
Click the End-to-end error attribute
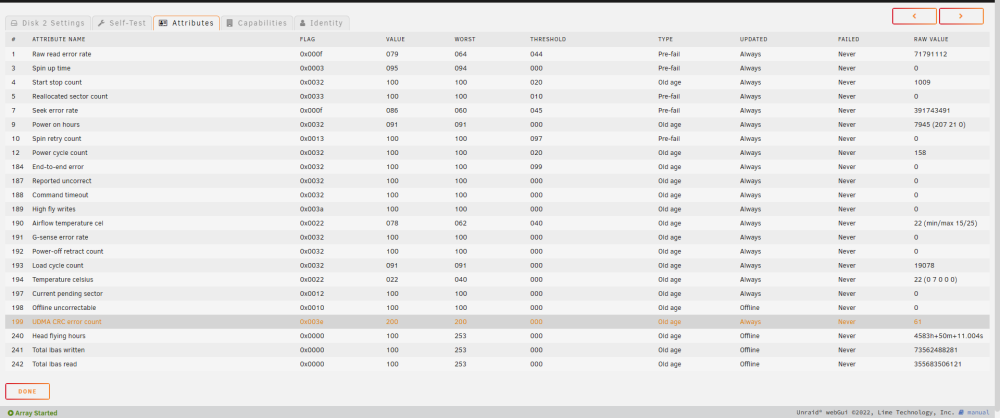tap(58, 167)
